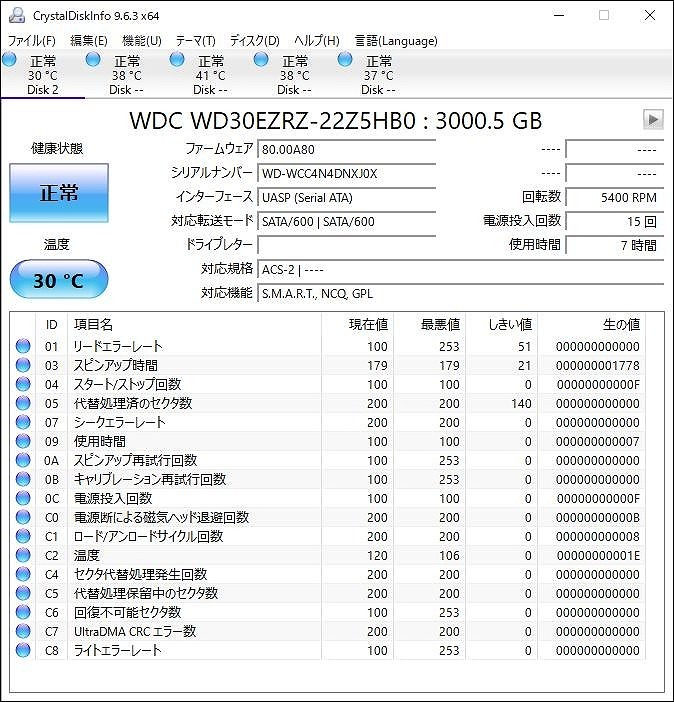
Task: Click the status dot for row ID C2
Action: pos(23,555)
